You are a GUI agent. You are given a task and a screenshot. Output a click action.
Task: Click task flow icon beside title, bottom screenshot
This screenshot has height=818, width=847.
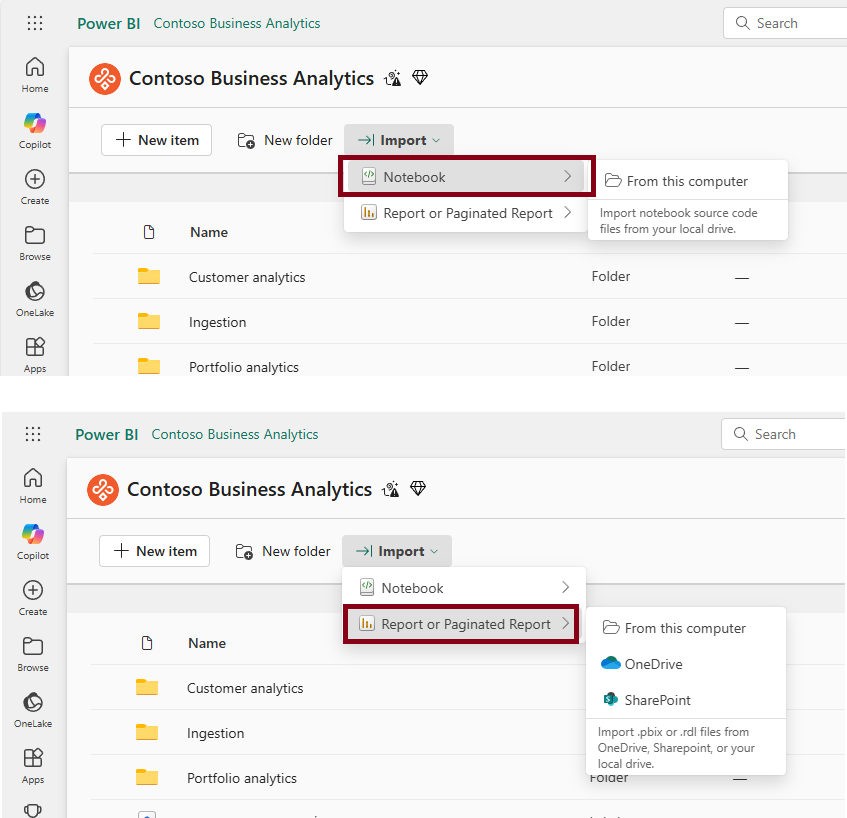[x=391, y=490]
